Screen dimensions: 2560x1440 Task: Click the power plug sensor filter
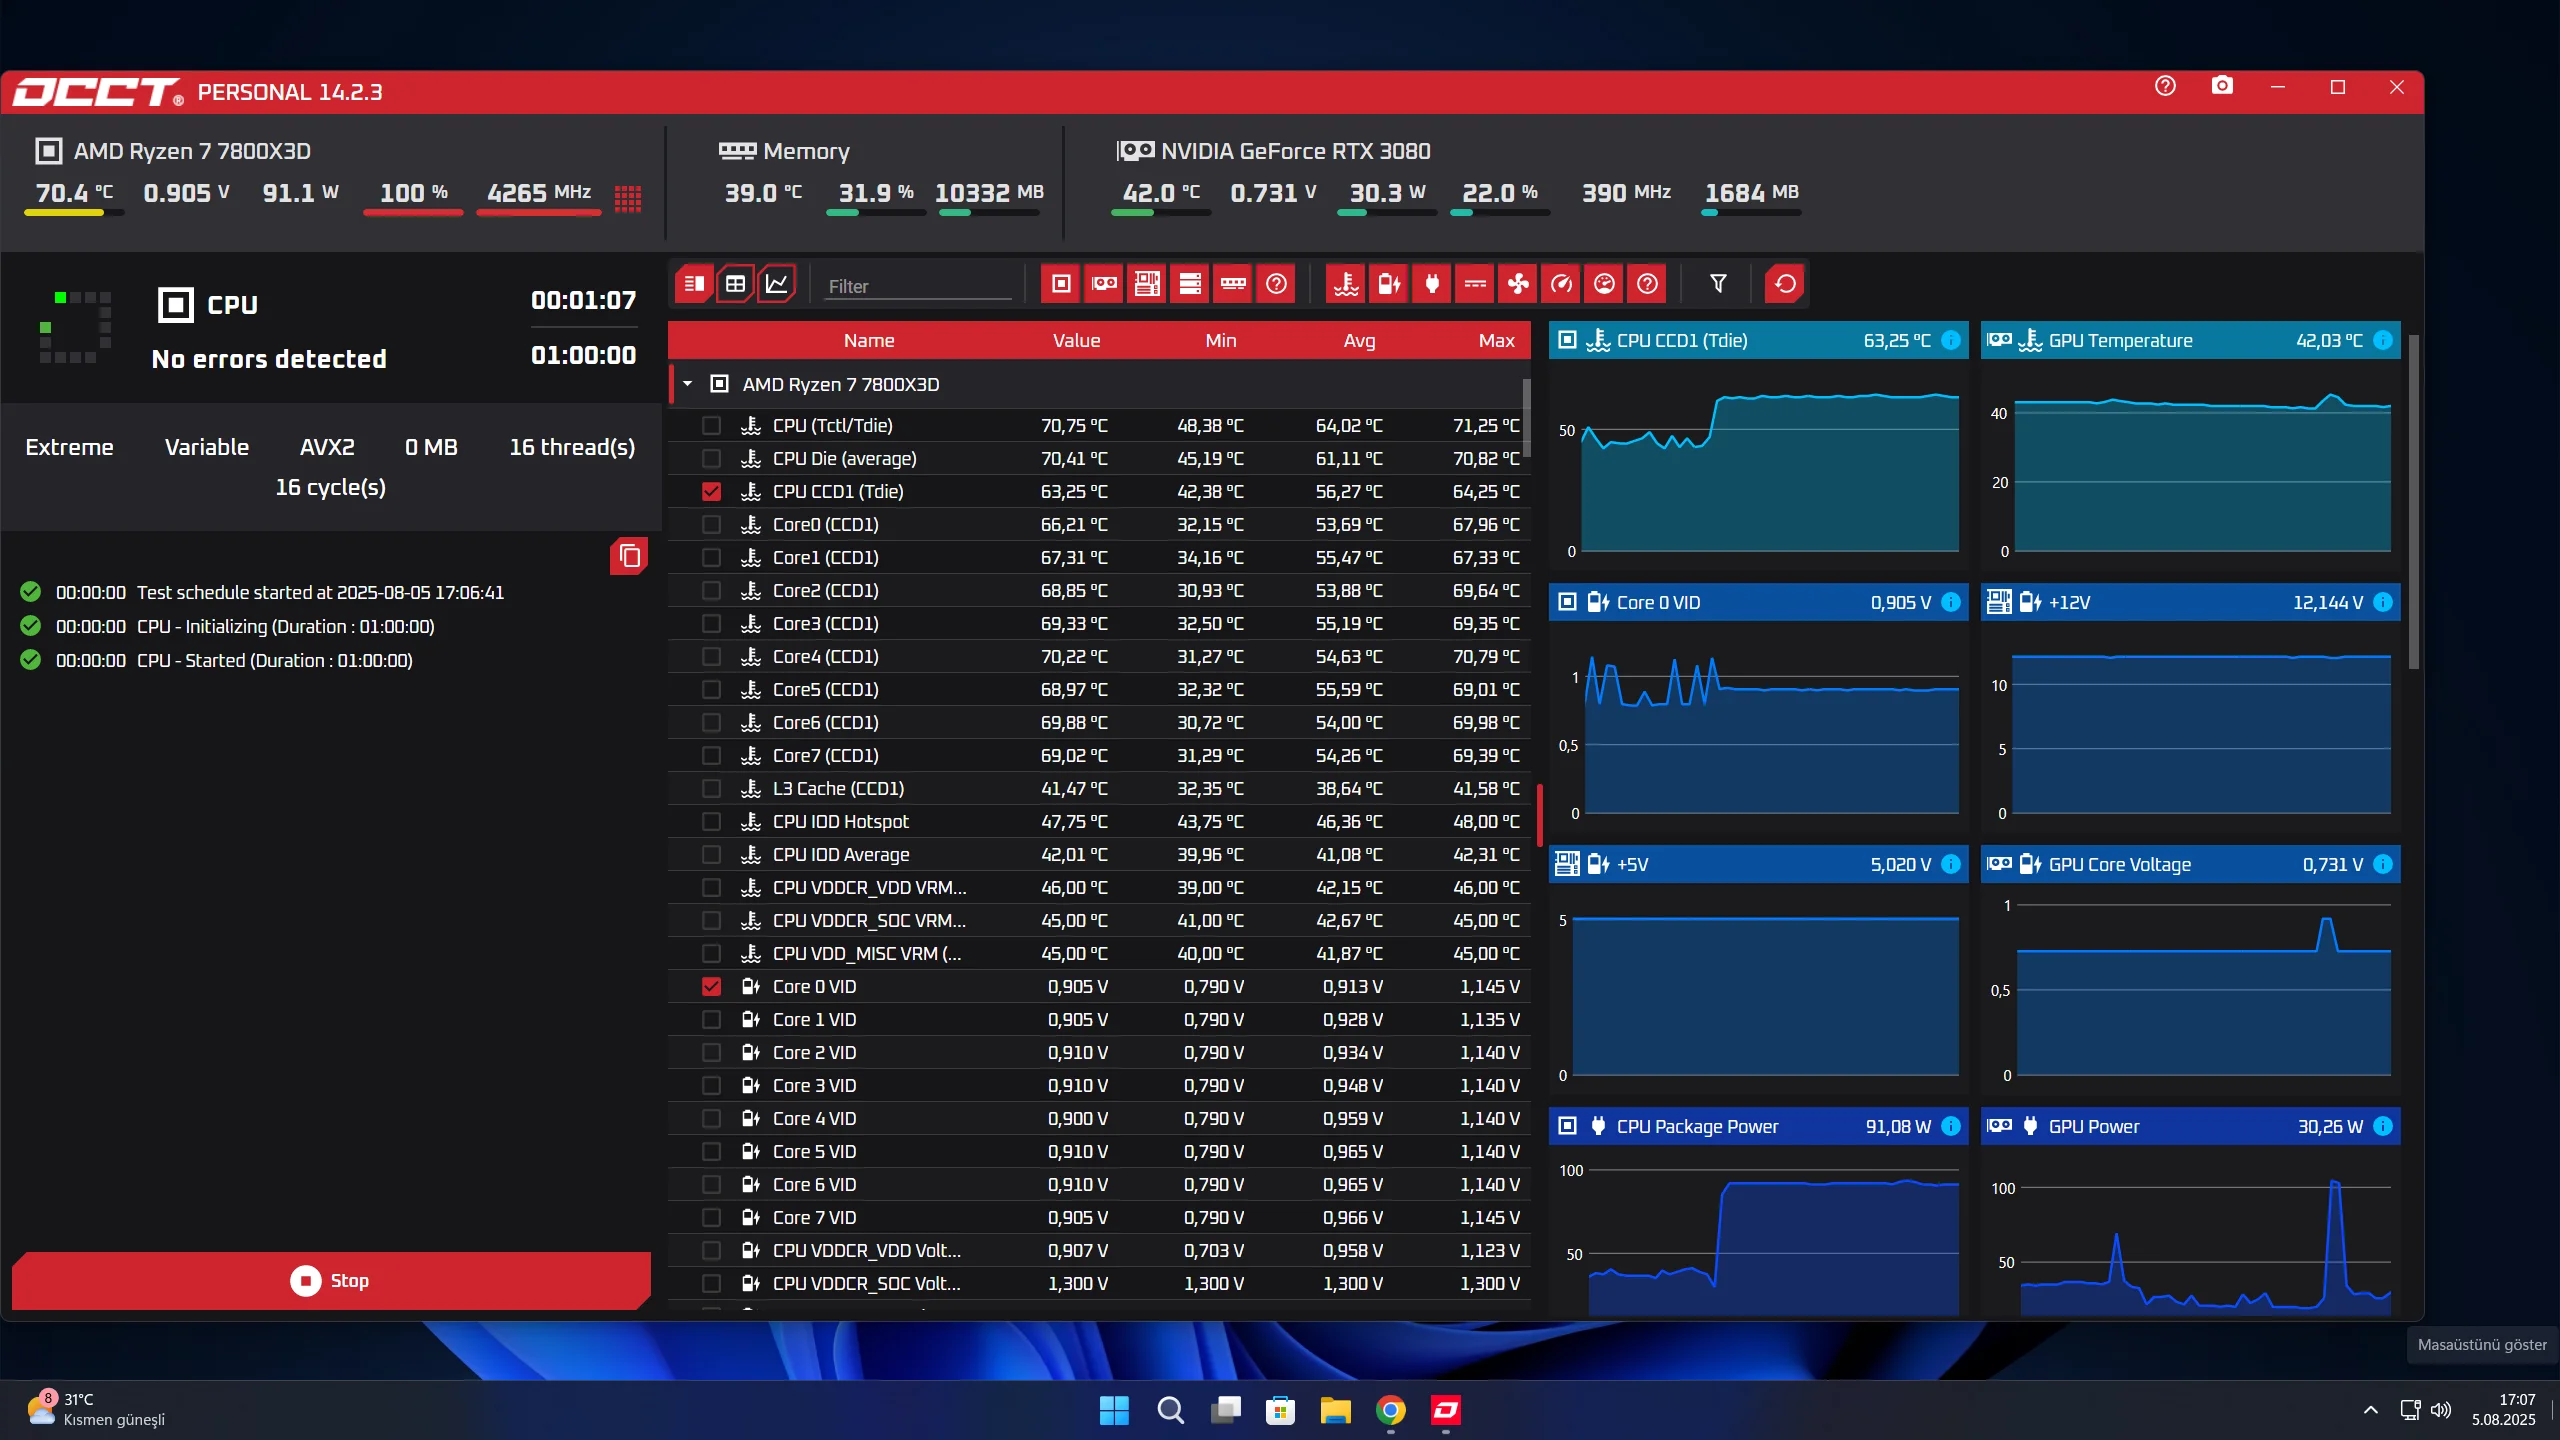click(1432, 285)
